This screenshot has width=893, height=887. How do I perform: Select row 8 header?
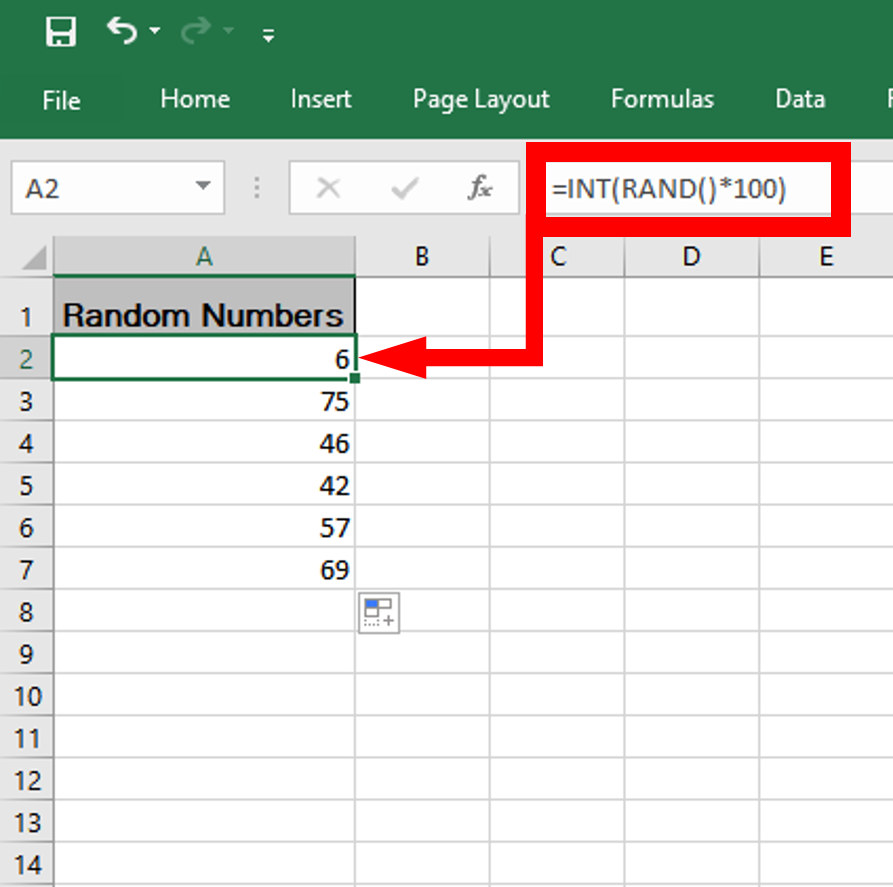pos(26,612)
